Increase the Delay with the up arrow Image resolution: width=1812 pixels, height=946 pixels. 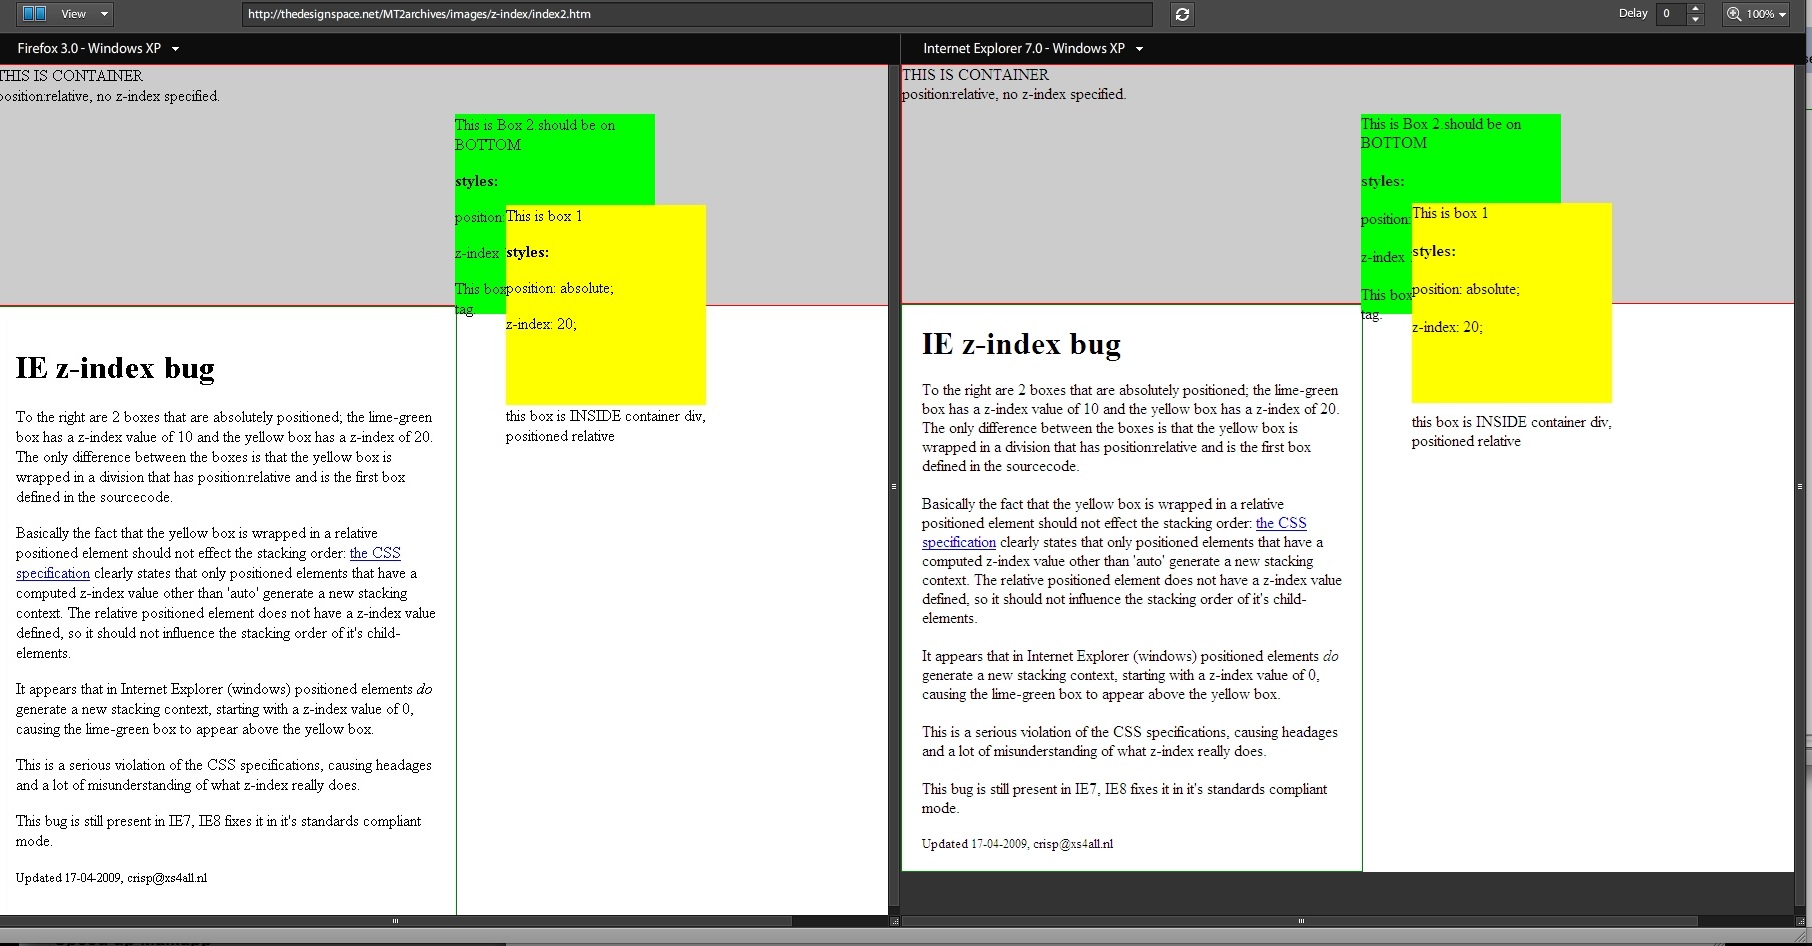[1695, 9]
